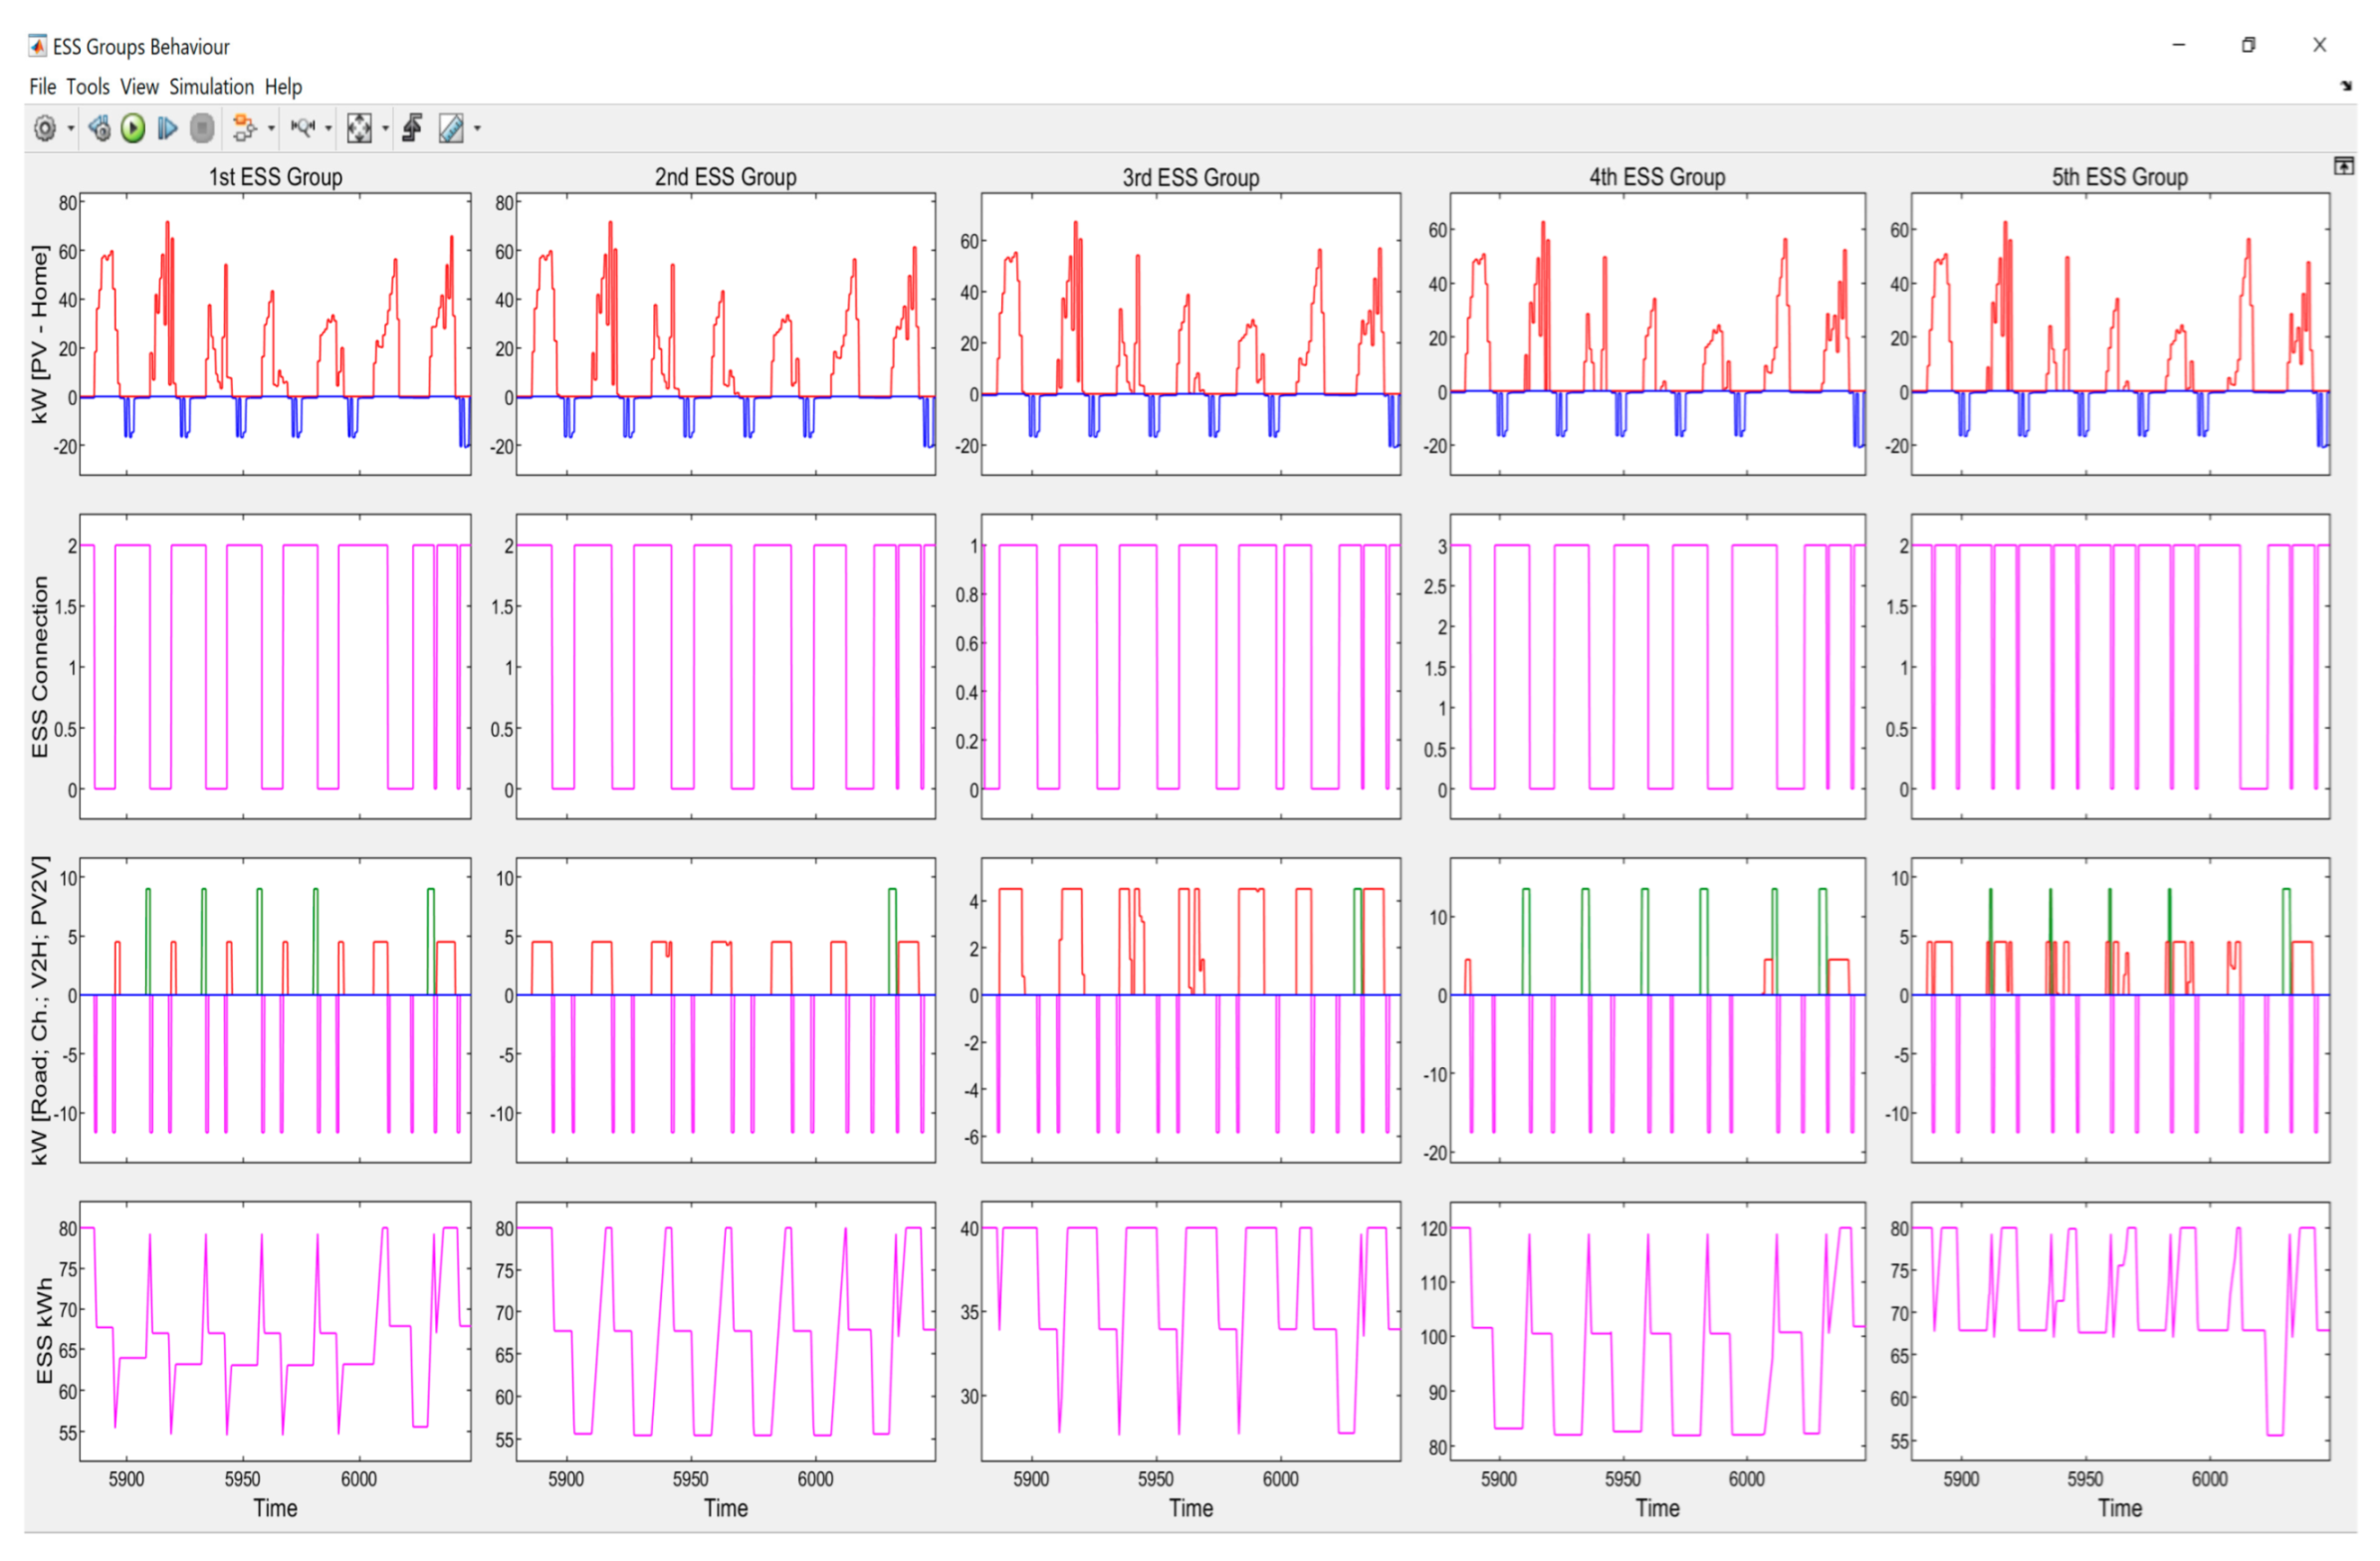Run the simulation with green play button

point(133,128)
